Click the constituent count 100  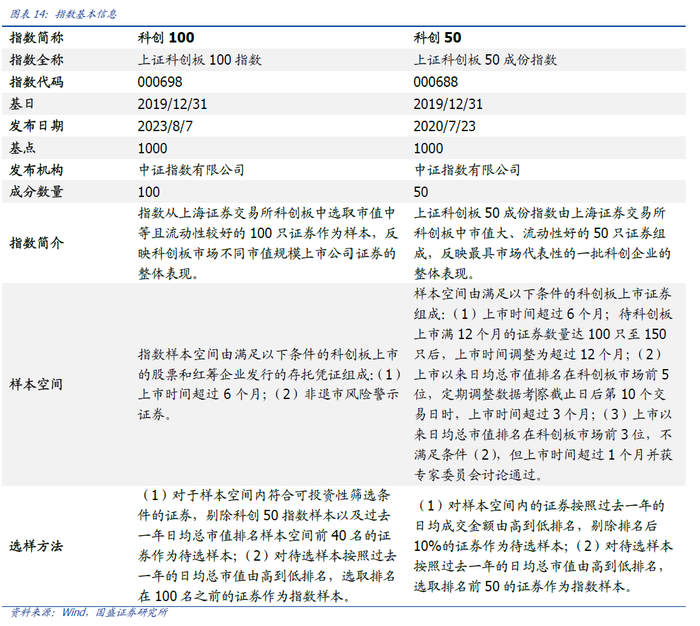point(149,192)
